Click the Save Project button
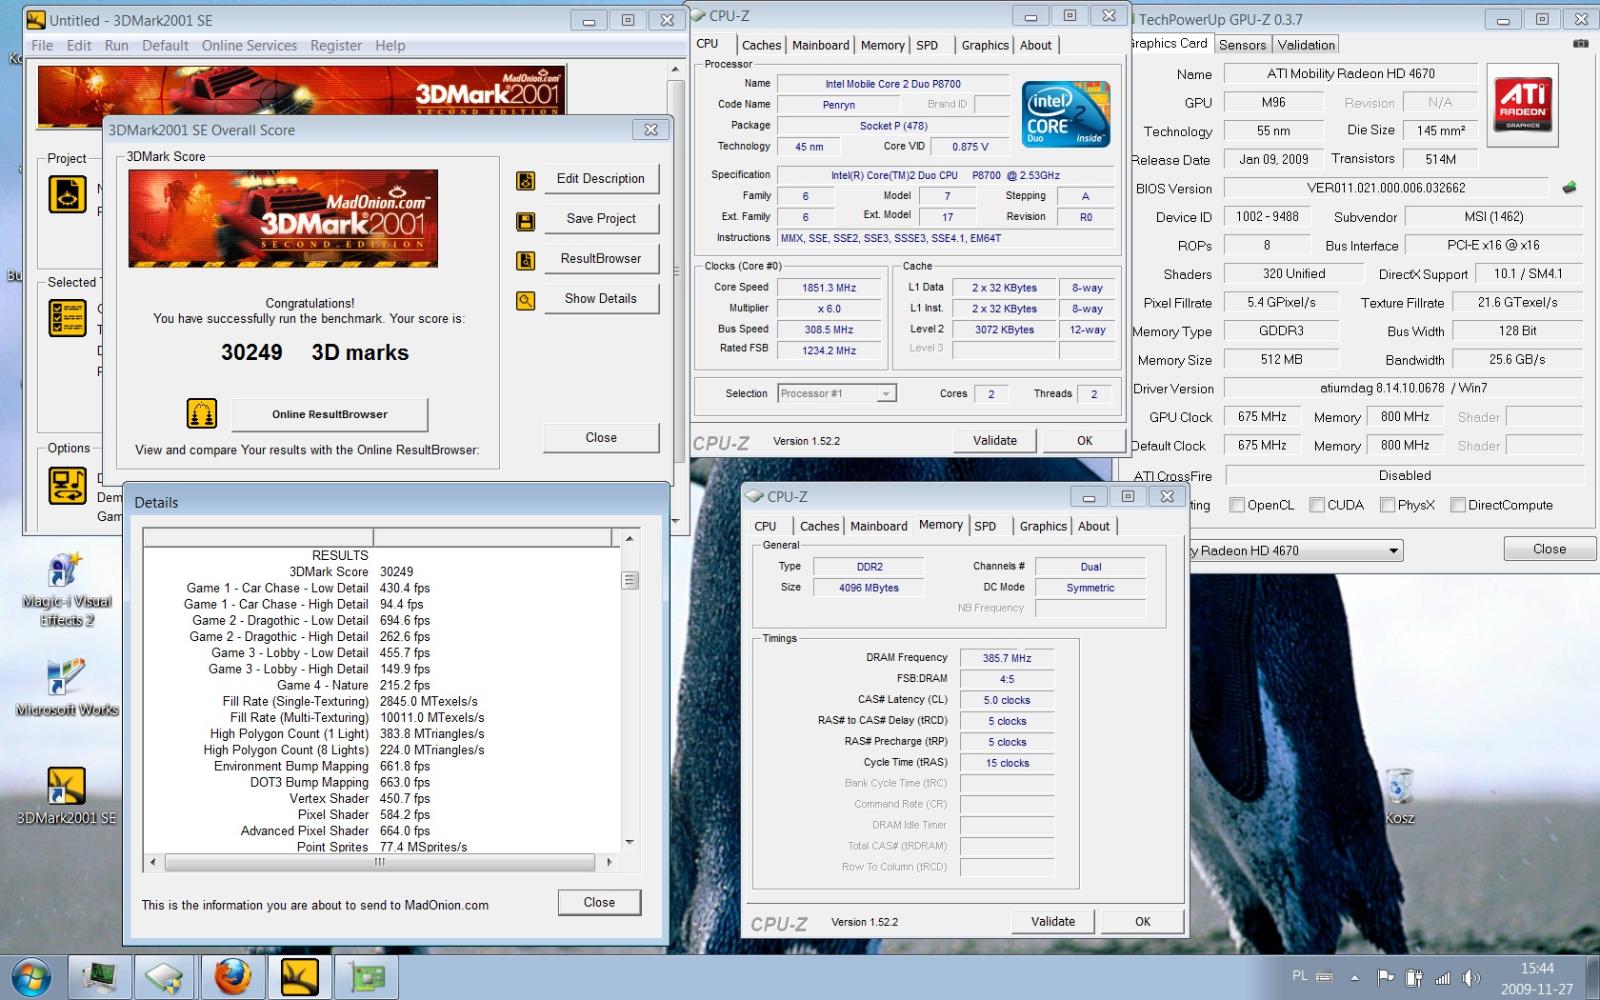Image resolution: width=1600 pixels, height=1000 pixels. (x=601, y=218)
